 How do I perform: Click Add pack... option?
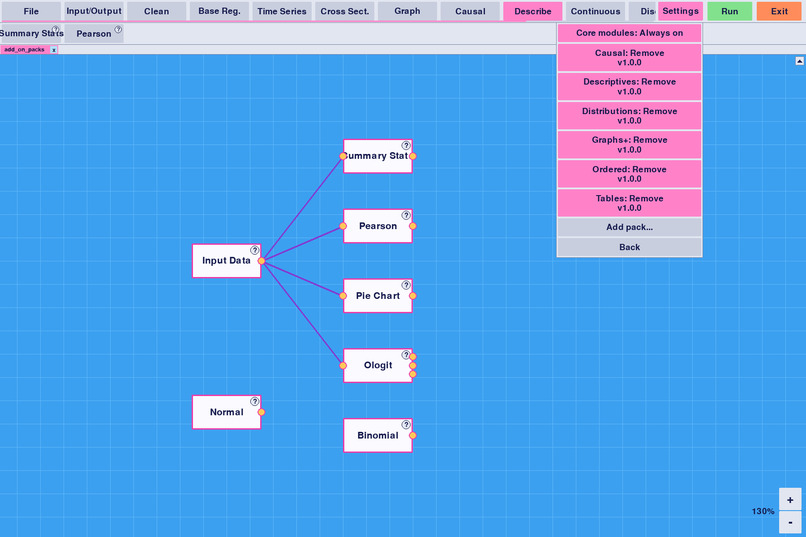tap(629, 227)
